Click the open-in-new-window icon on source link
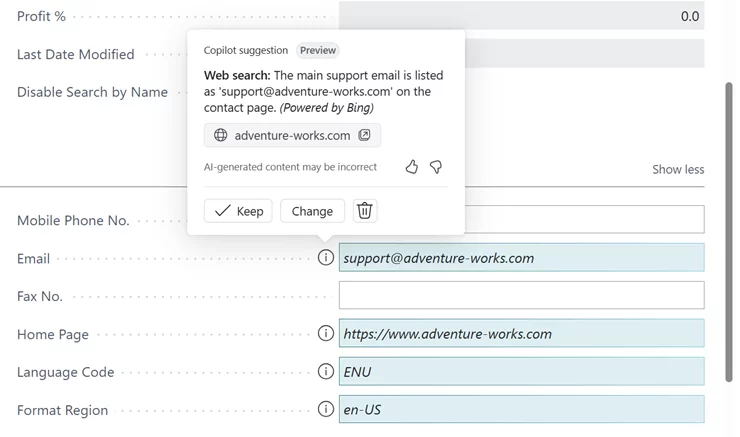This screenshot has width=740, height=437. pos(365,135)
